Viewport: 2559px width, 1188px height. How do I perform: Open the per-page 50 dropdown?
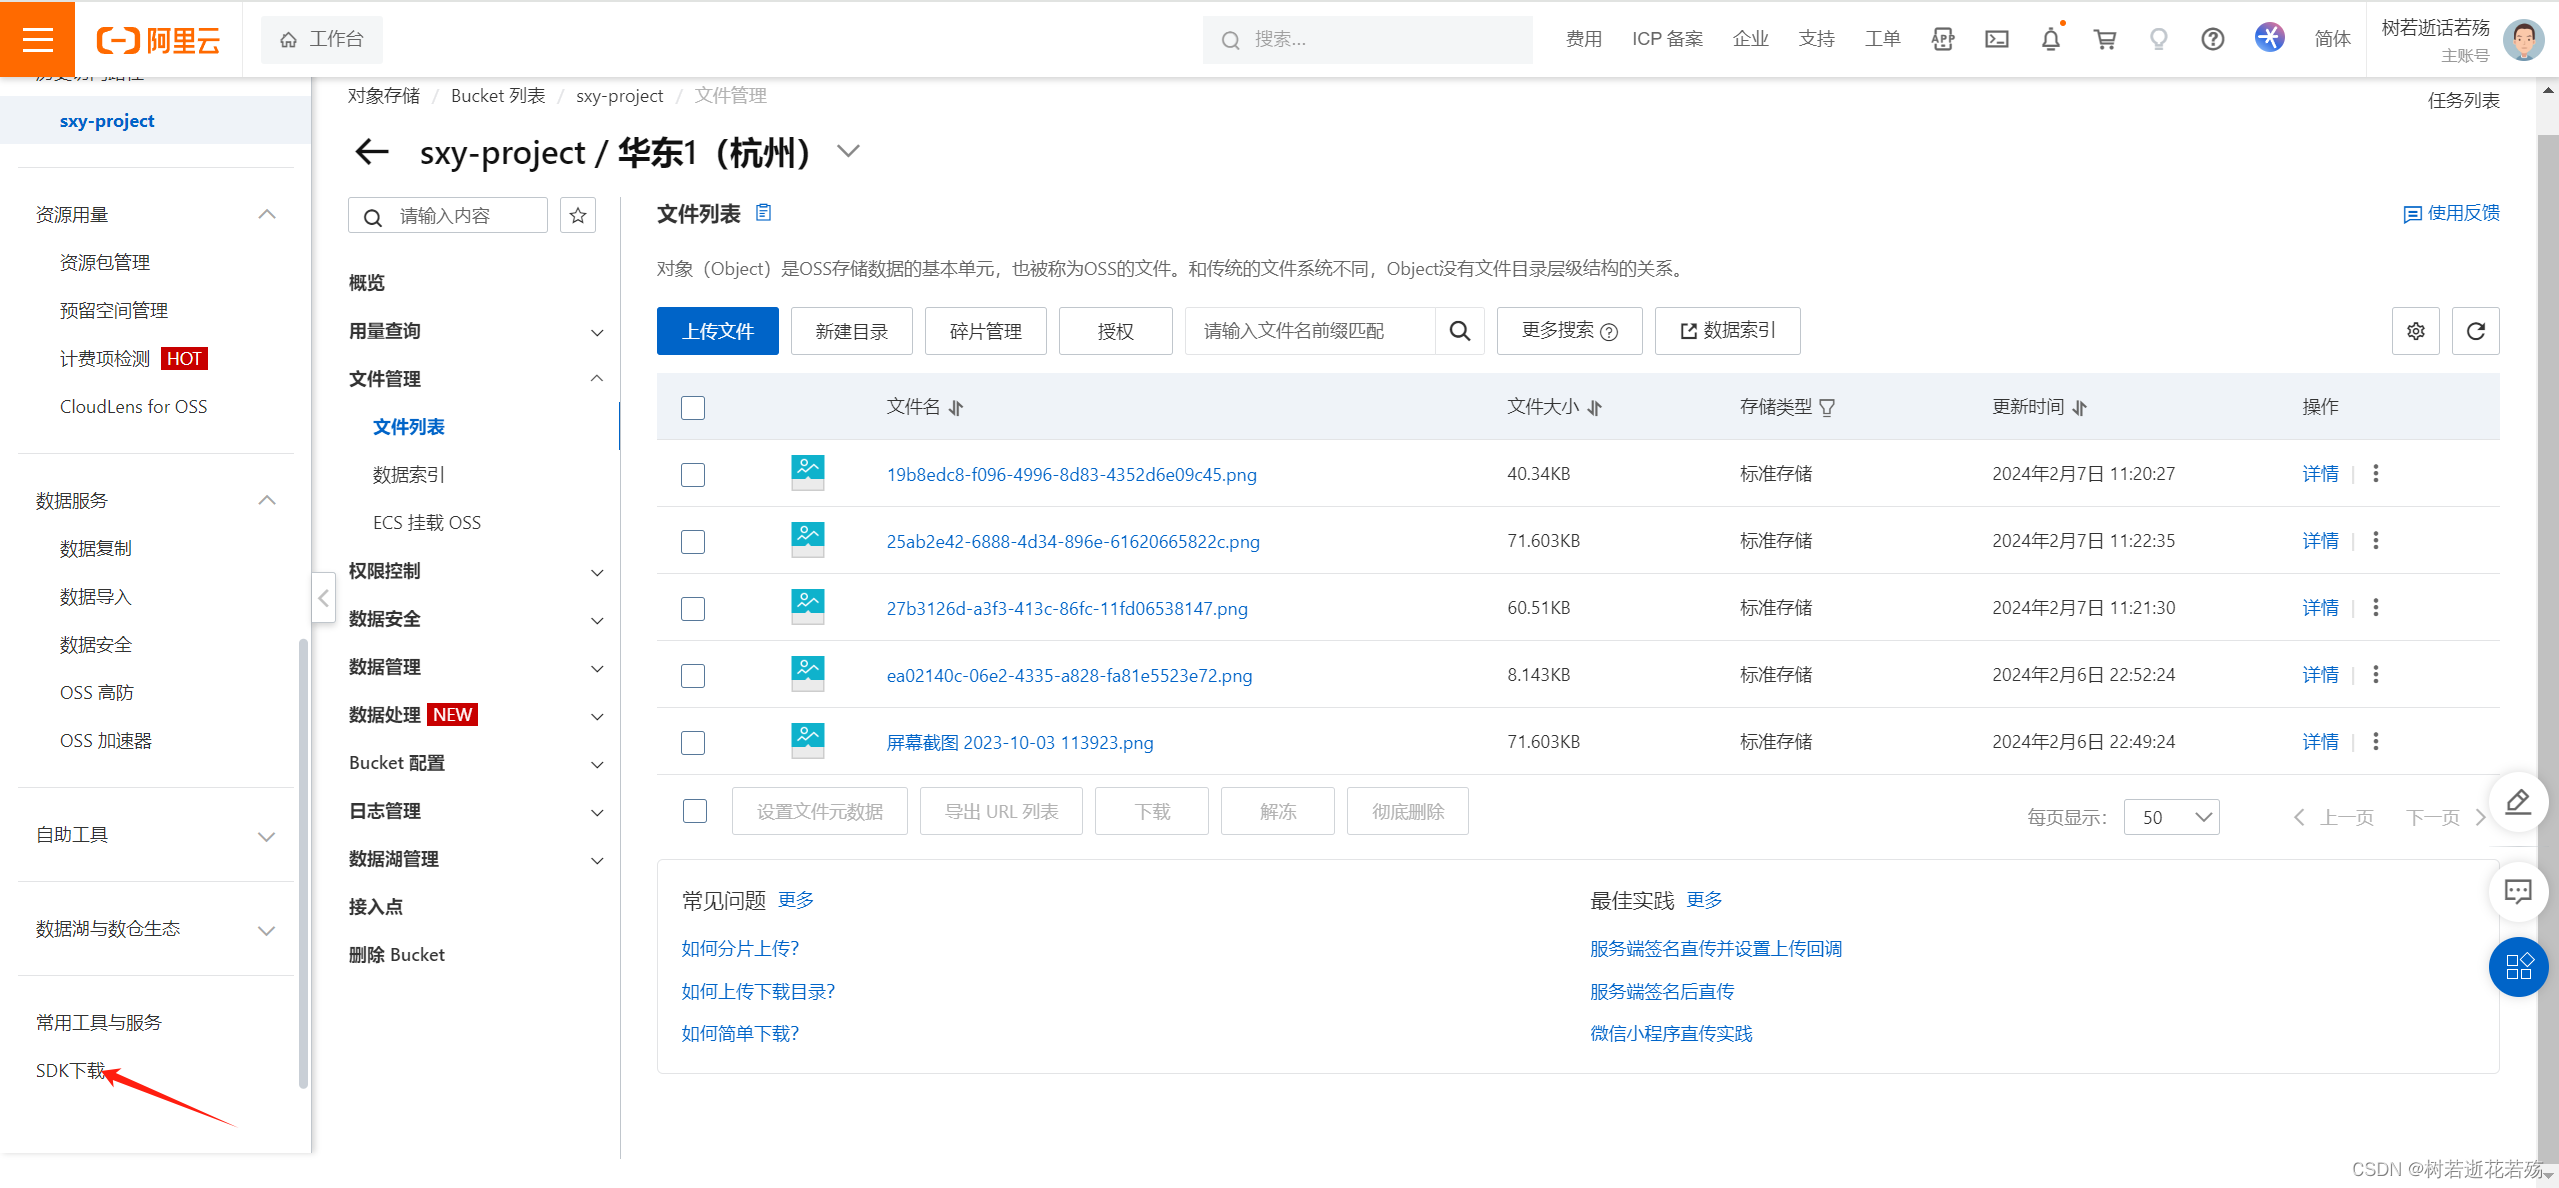(x=2171, y=817)
